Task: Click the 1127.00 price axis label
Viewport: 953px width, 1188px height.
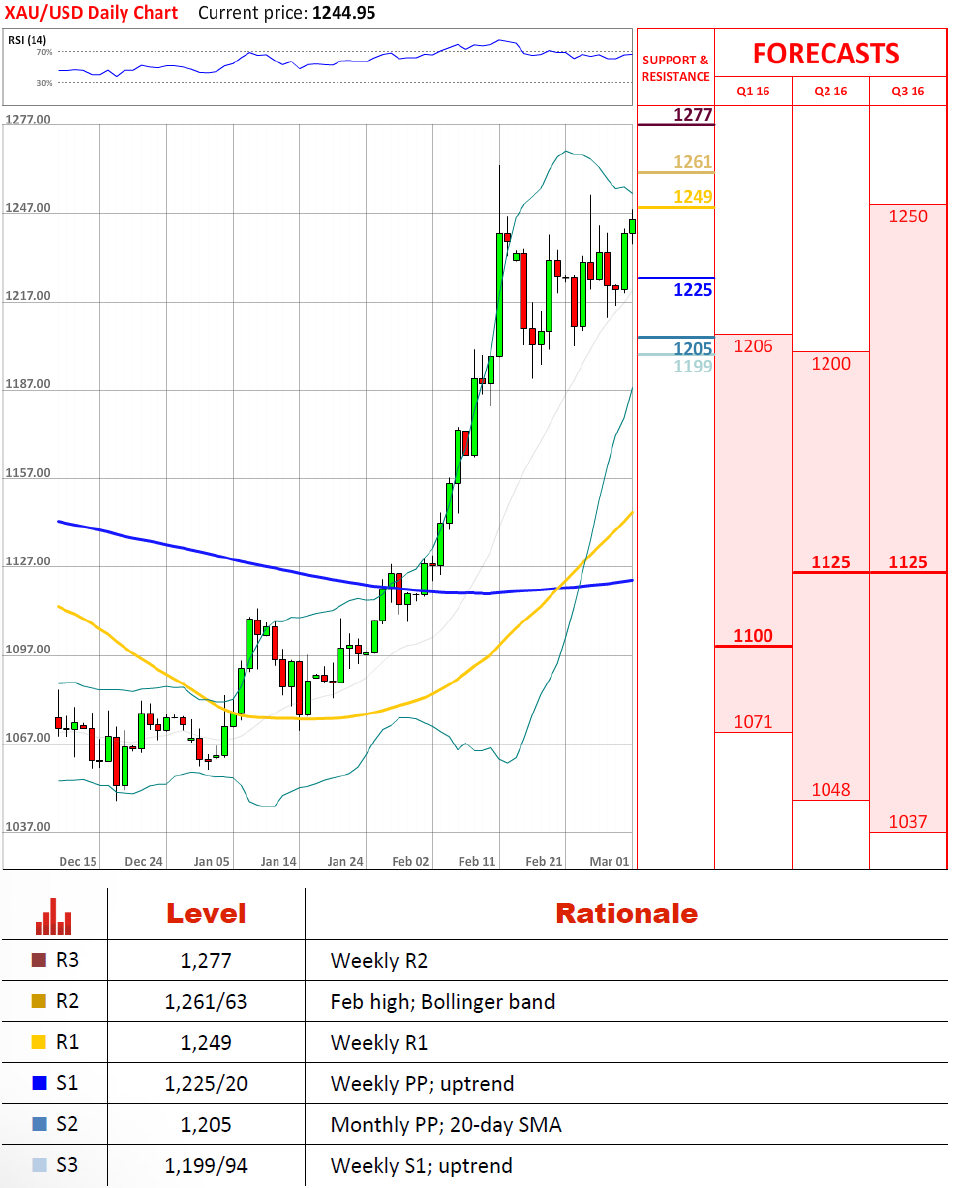Action: point(28,561)
